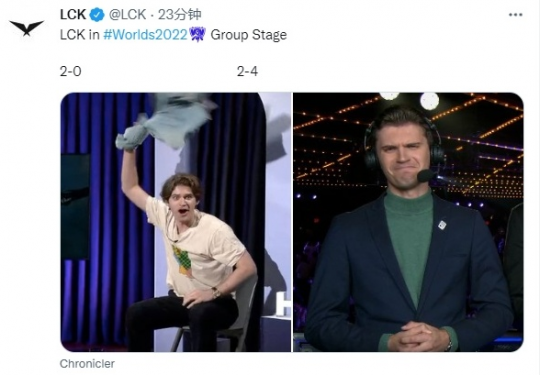The image size is (540, 375).
Task: Click the Worlds trophy emoji icon
Action: pos(198,34)
